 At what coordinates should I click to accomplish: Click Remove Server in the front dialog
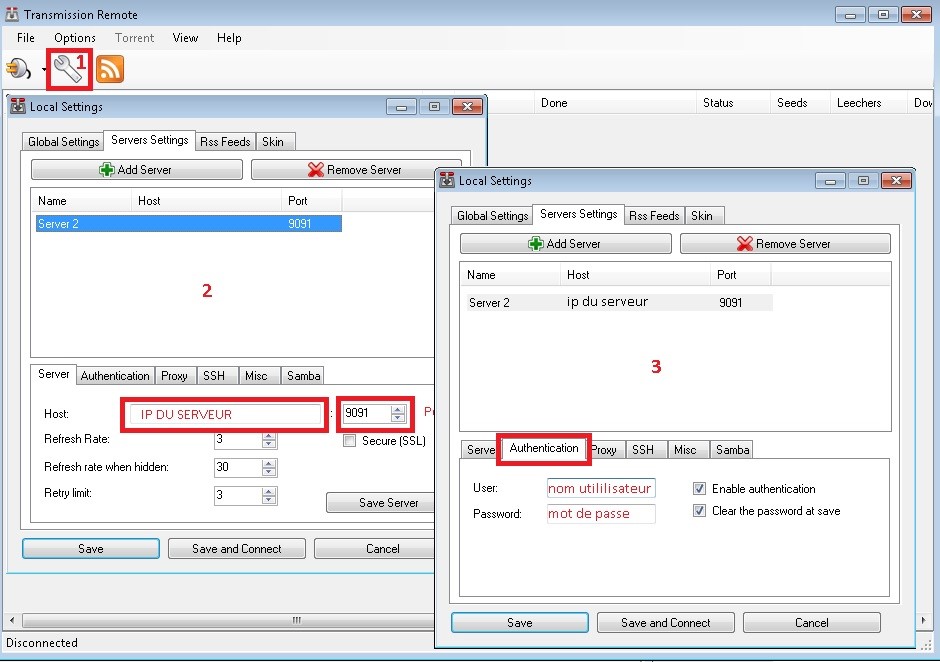tap(784, 244)
